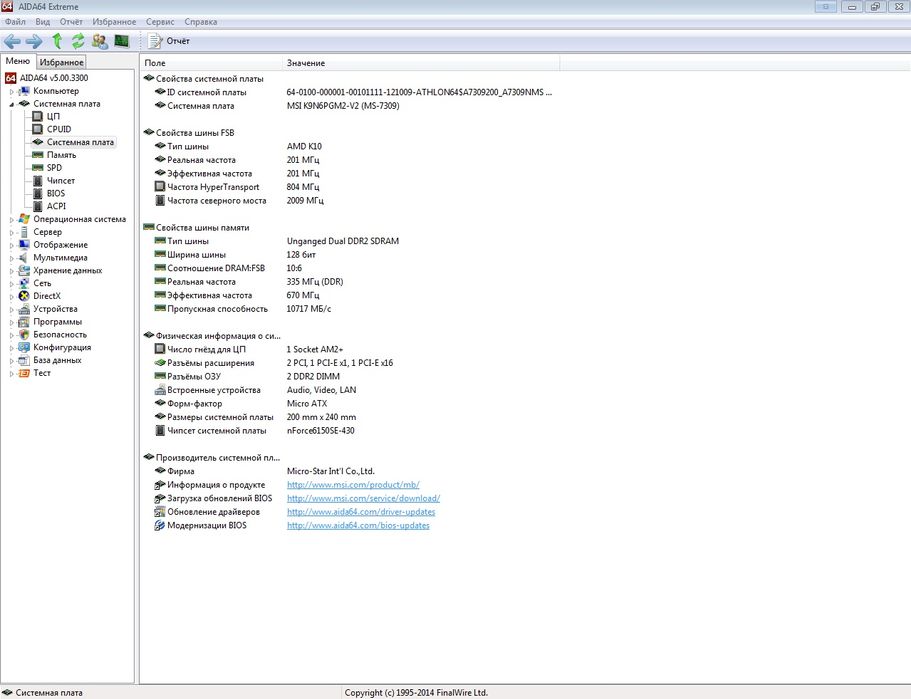
Task: Click the Refresh toolbar icon
Action: point(78,41)
